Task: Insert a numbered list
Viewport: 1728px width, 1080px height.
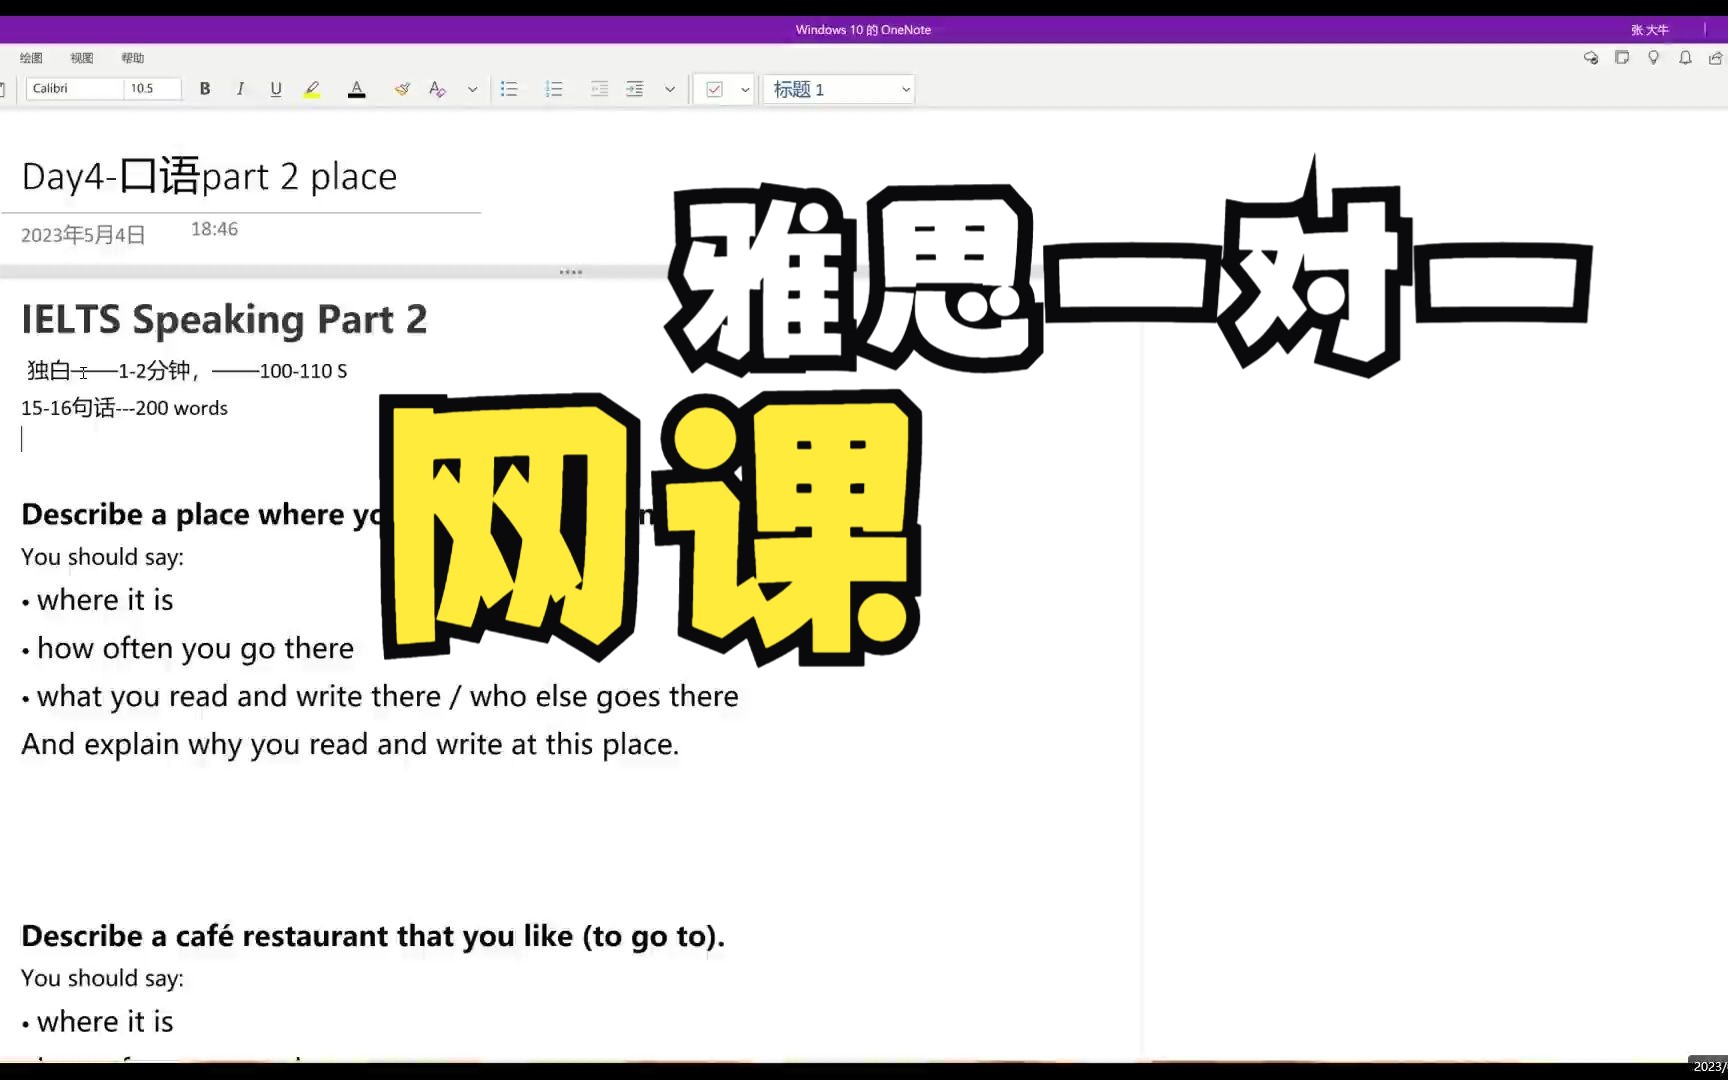Action: pyautogui.click(x=554, y=89)
